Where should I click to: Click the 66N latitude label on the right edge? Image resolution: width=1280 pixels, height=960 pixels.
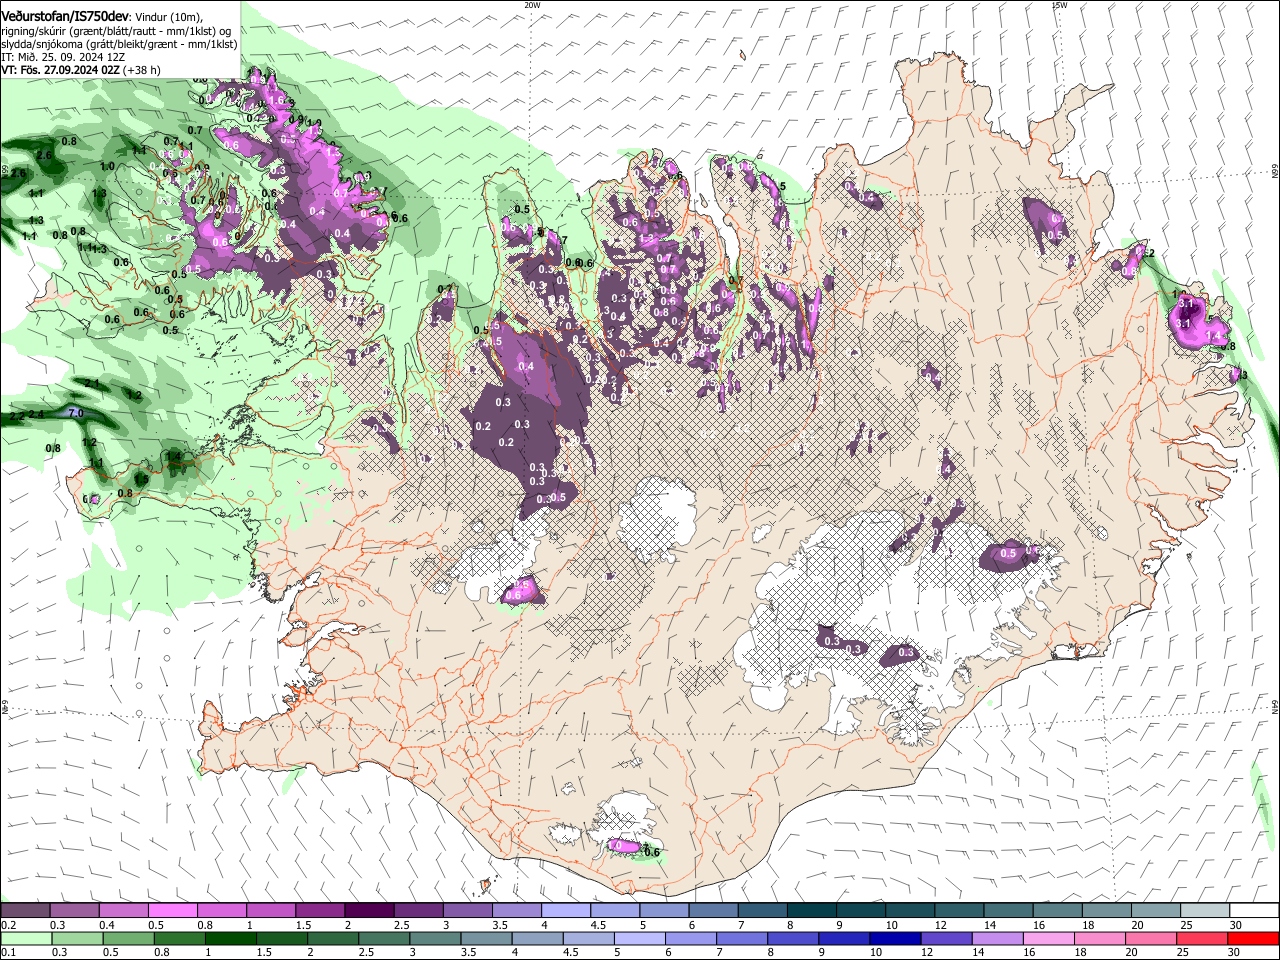click(x=1275, y=172)
